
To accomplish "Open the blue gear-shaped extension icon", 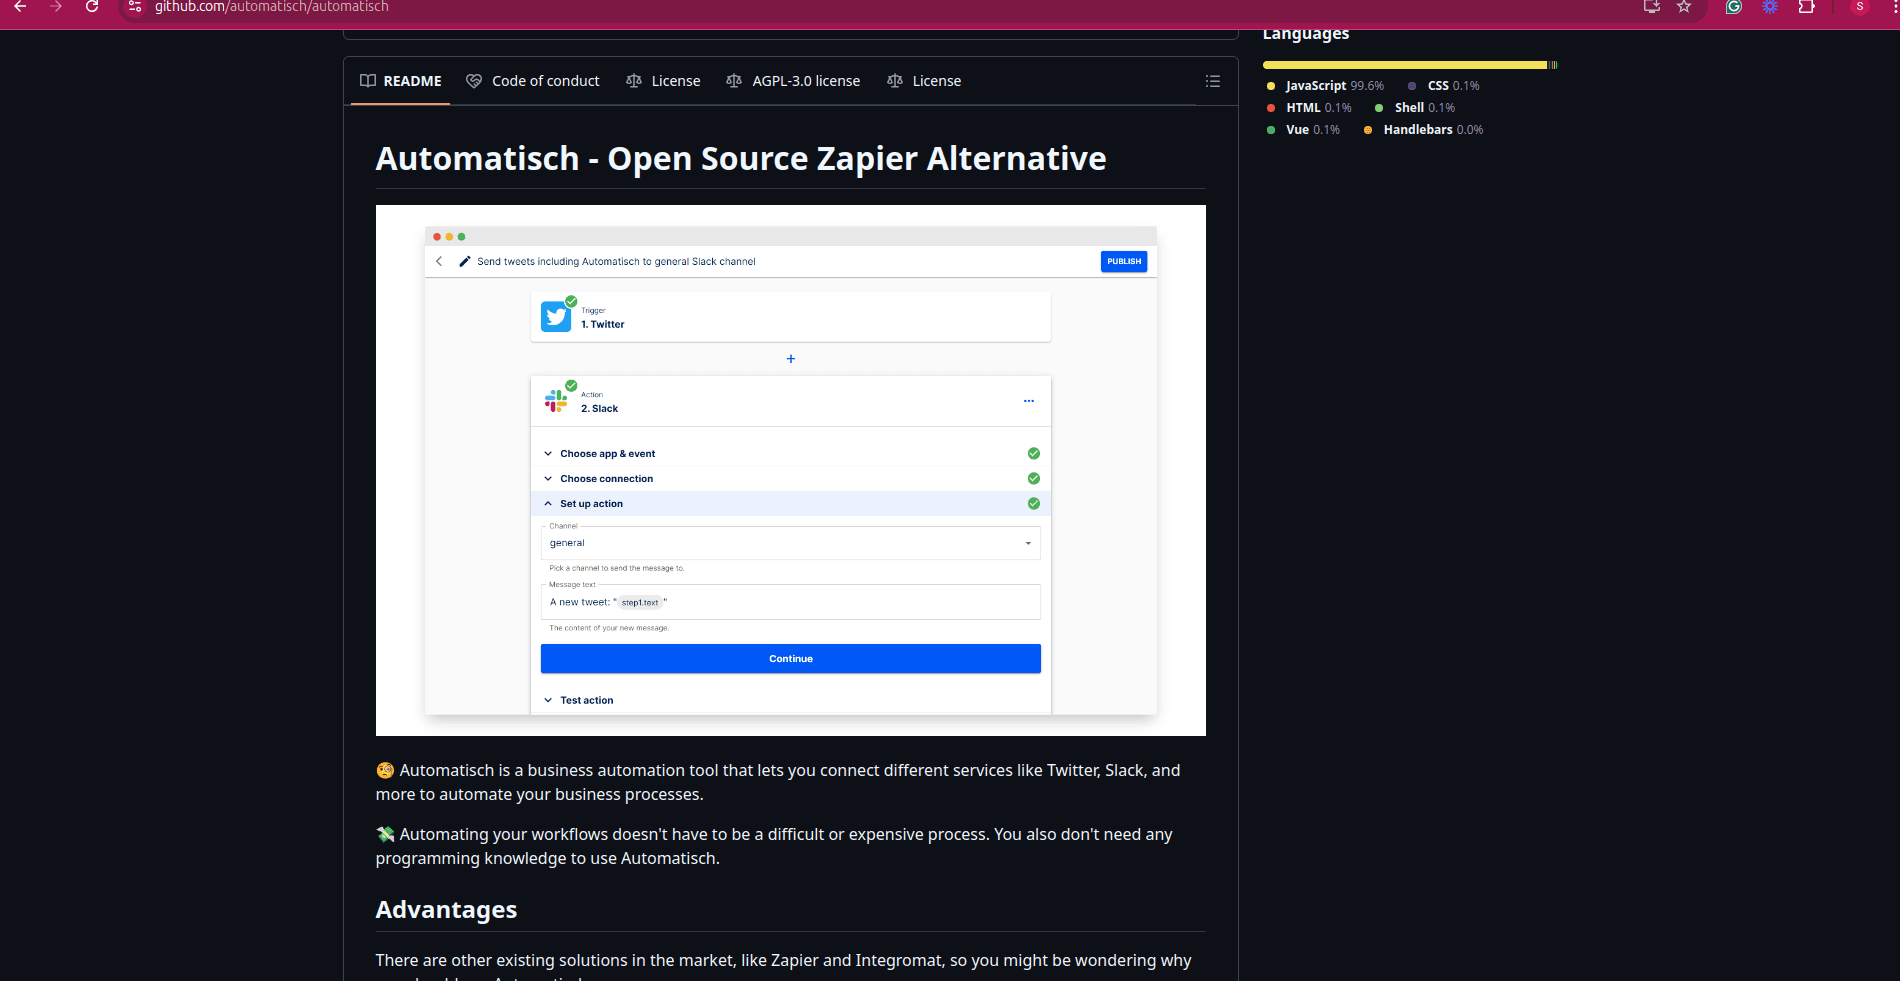I will pos(1770,6).
